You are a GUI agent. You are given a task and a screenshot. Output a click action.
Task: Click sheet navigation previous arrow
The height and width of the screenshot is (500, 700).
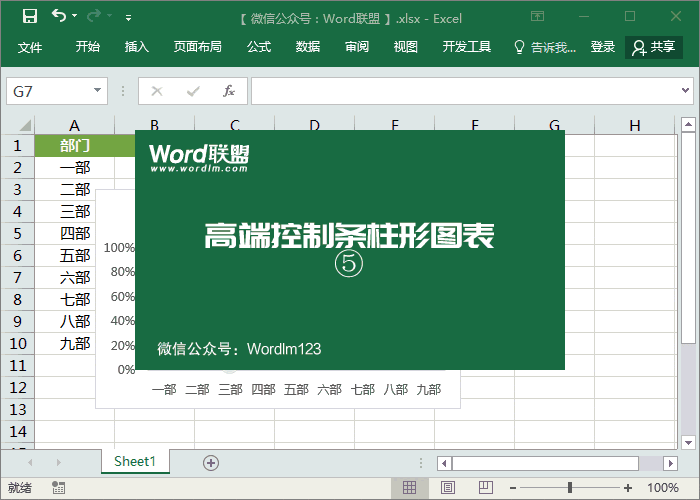tap(30, 462)
